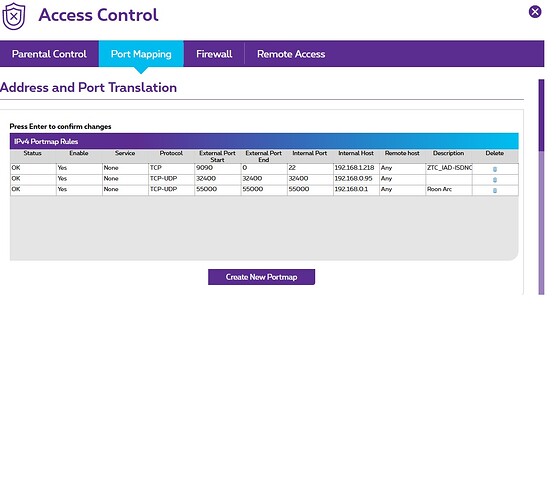Delete the Roon Arc portmap rule
Screen dimensions: 556x500
pos(495,190)
